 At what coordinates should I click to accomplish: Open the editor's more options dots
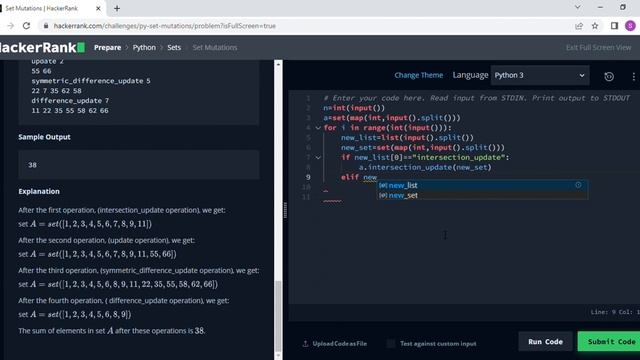(633, 76)
